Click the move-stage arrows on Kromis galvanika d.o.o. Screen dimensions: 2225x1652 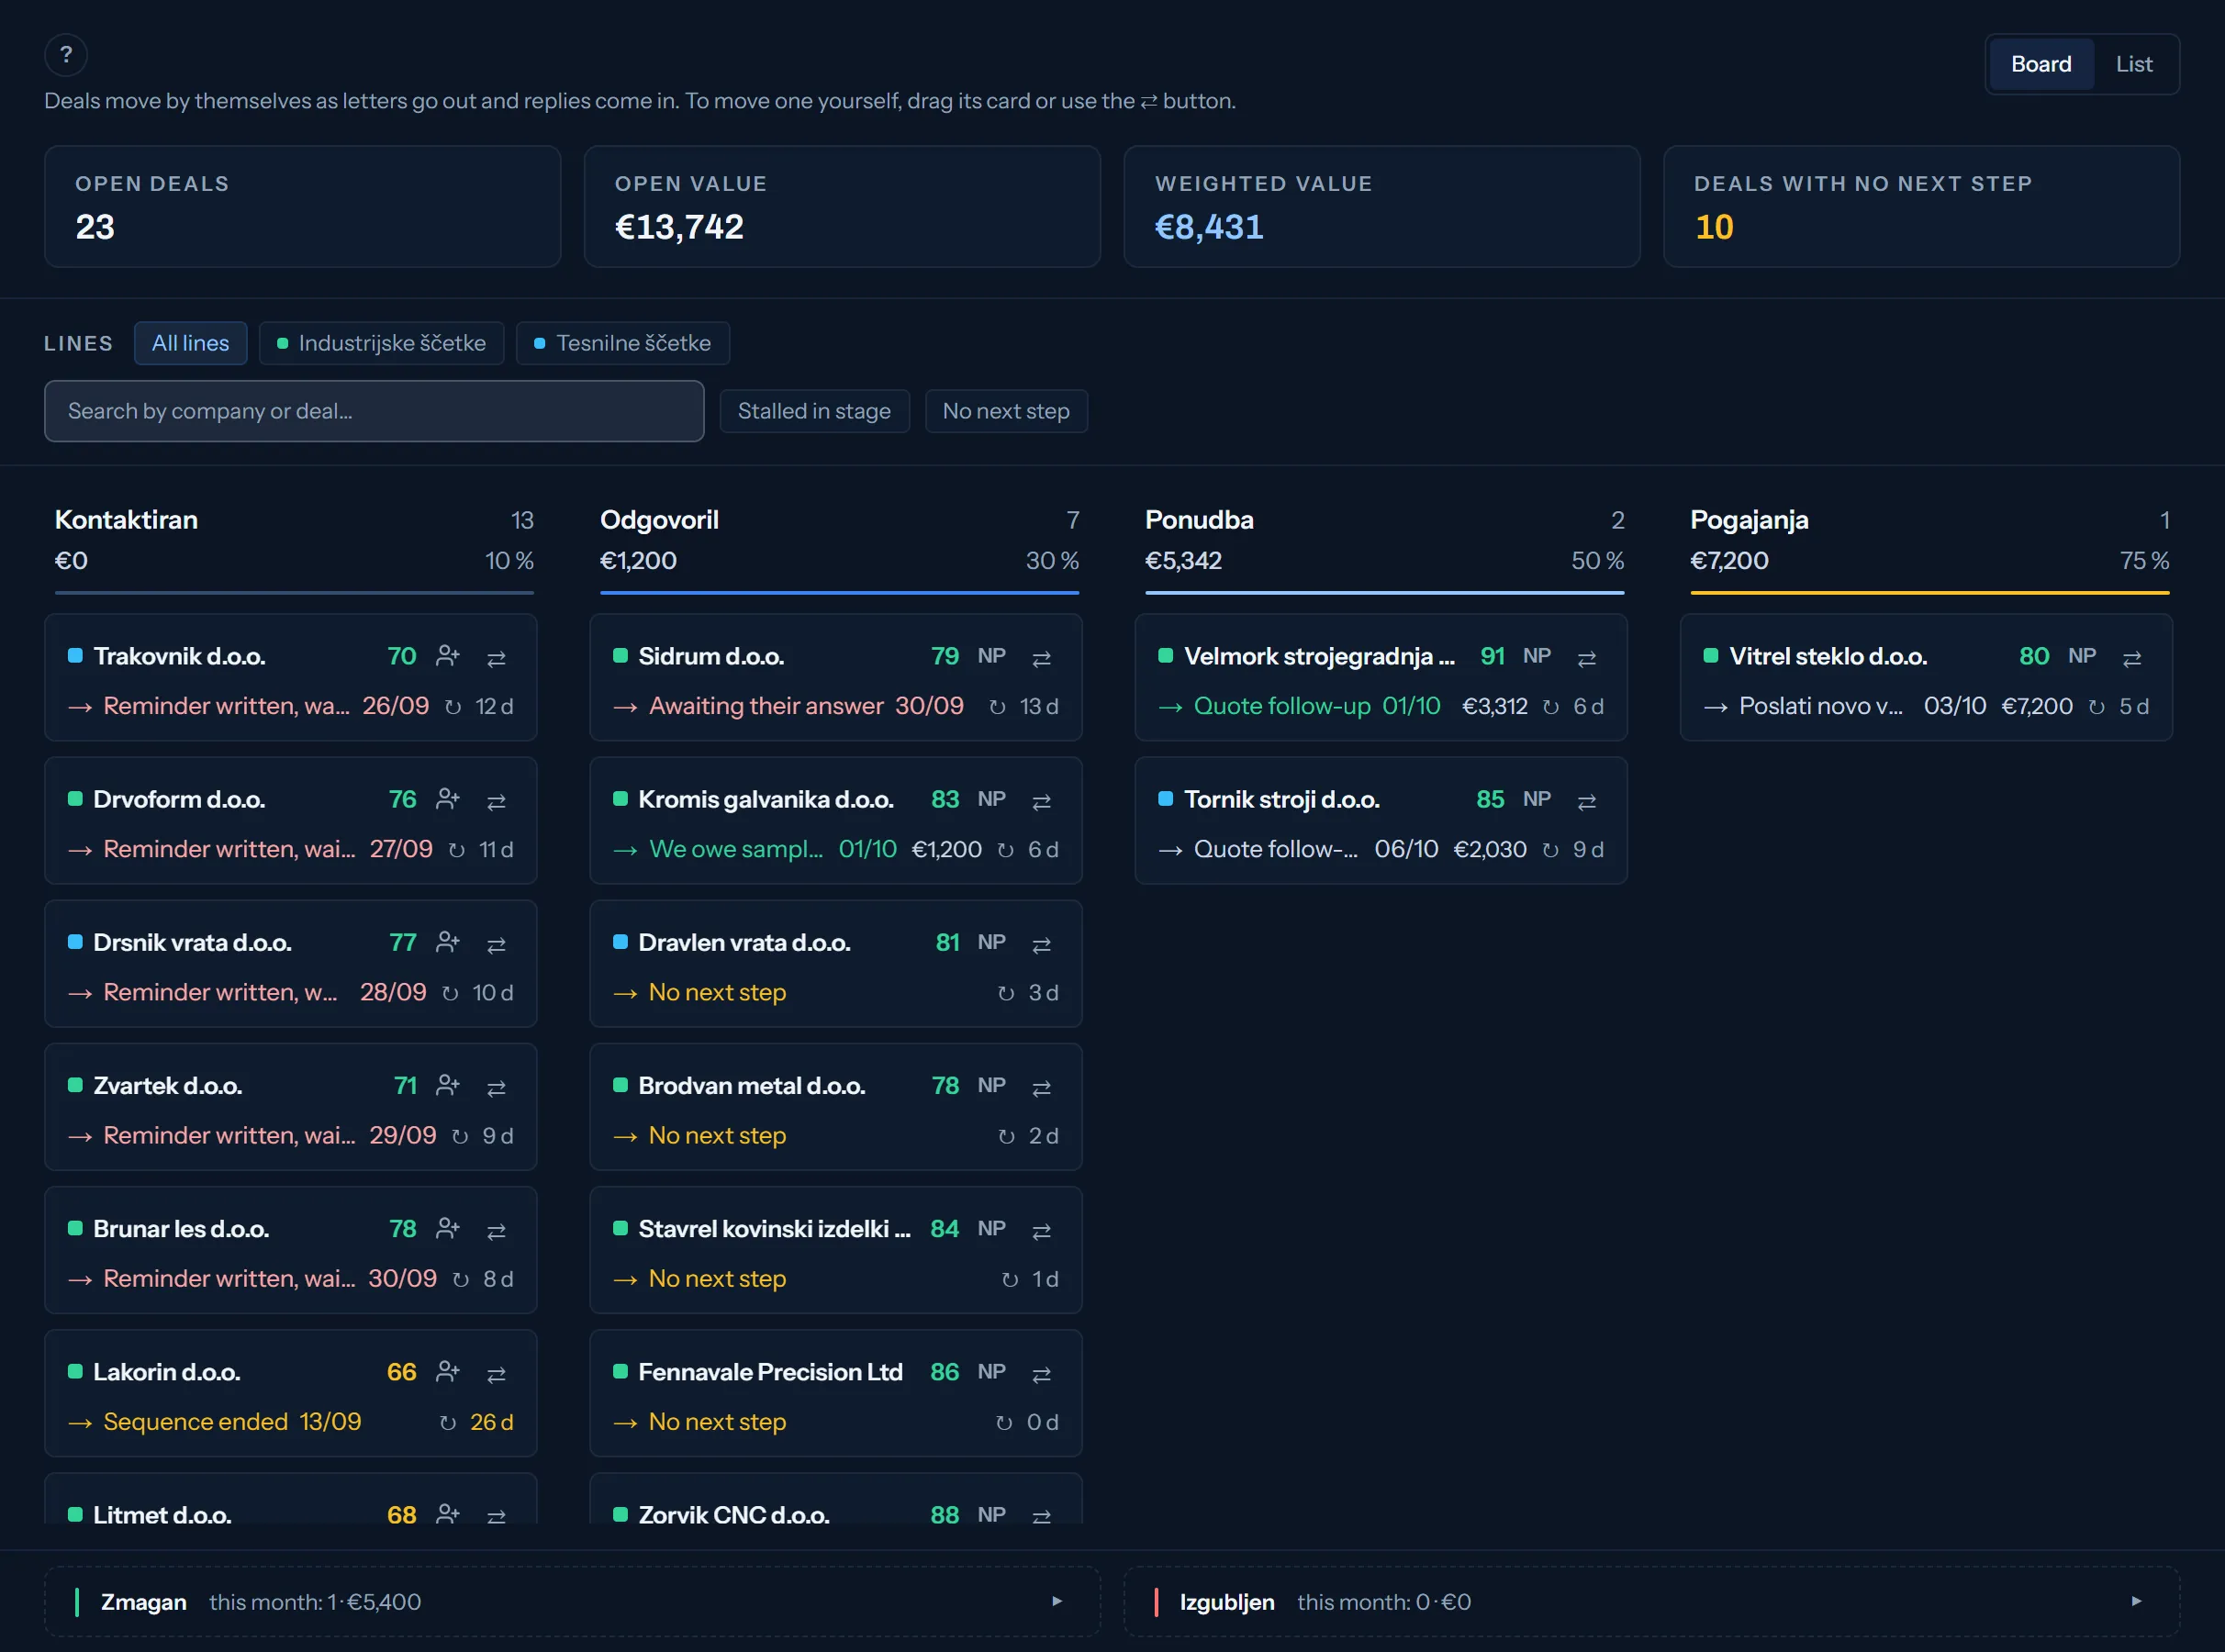(1041, 801)
